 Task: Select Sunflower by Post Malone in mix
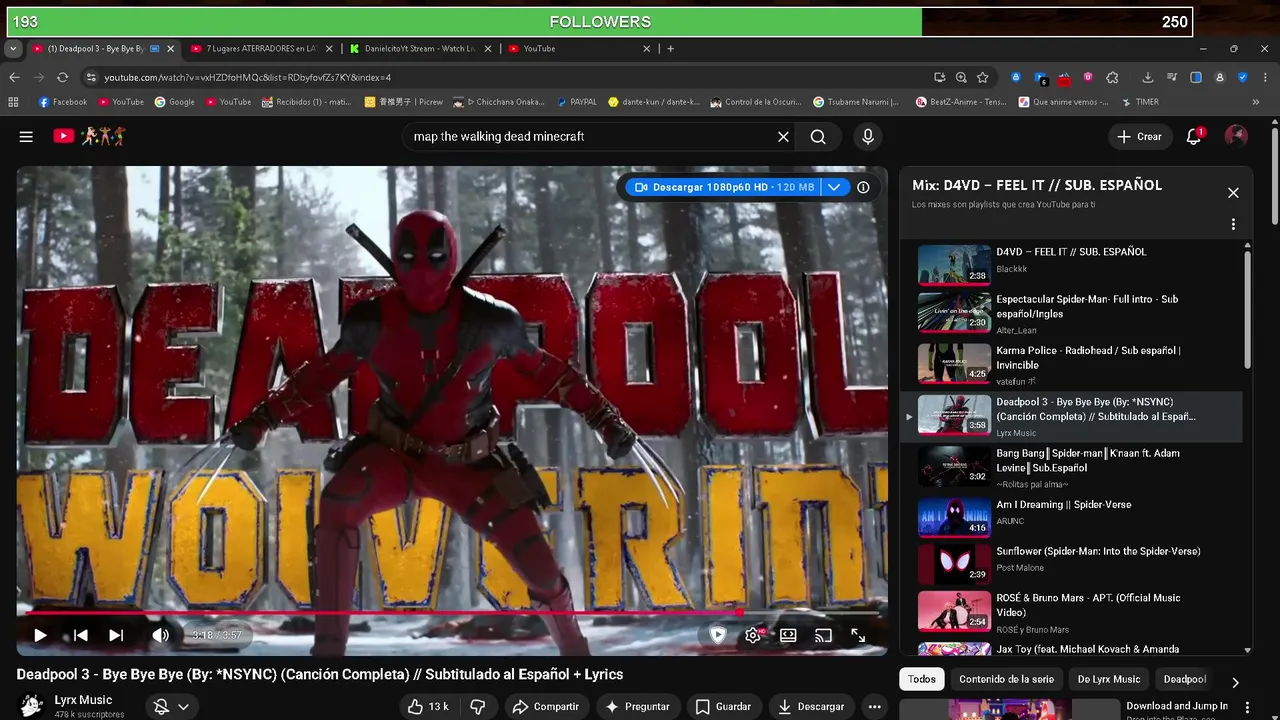pyautogui.click(x=1071, y=564)
